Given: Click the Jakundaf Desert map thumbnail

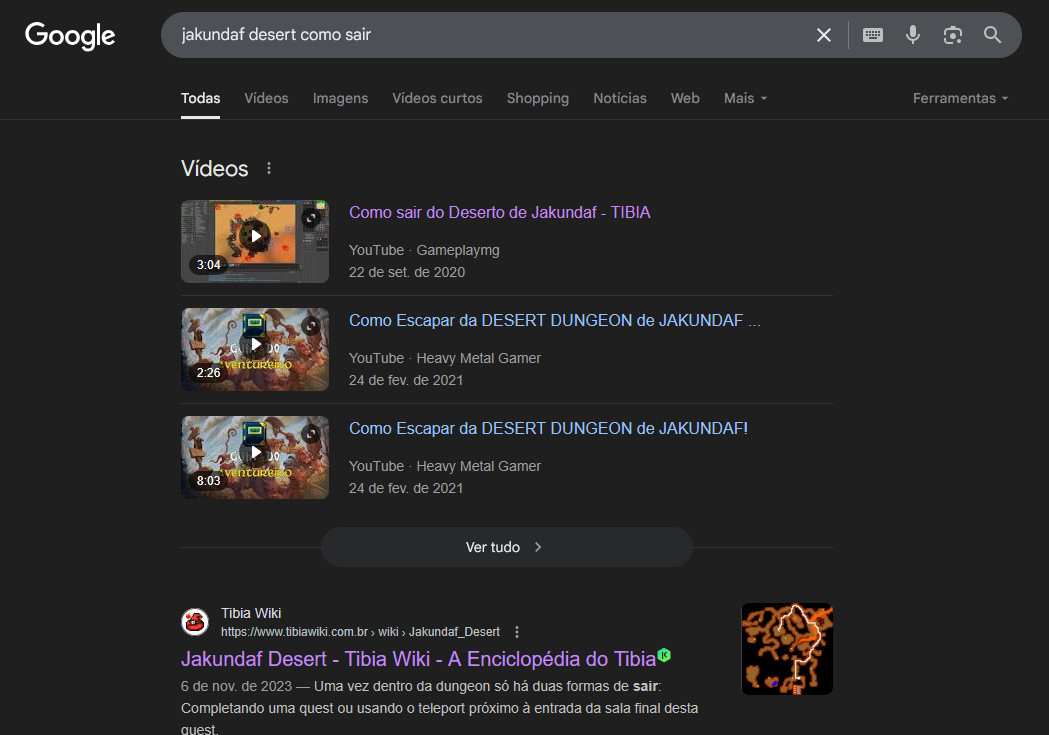Looking at the screenshot, I should pos(787,649).
